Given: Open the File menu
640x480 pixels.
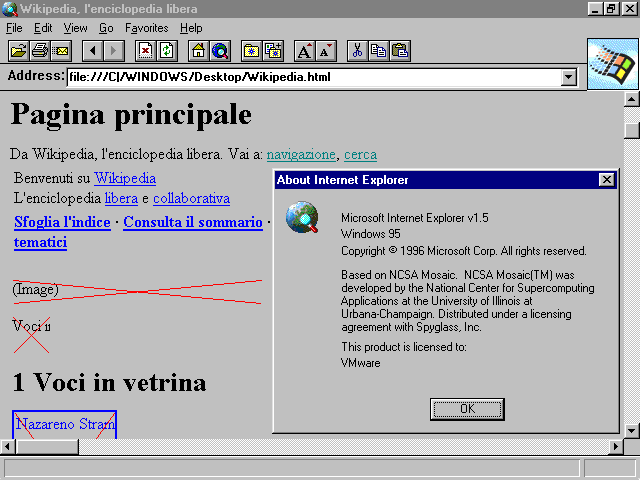Looking at the screenshot, I should [14, 28].
